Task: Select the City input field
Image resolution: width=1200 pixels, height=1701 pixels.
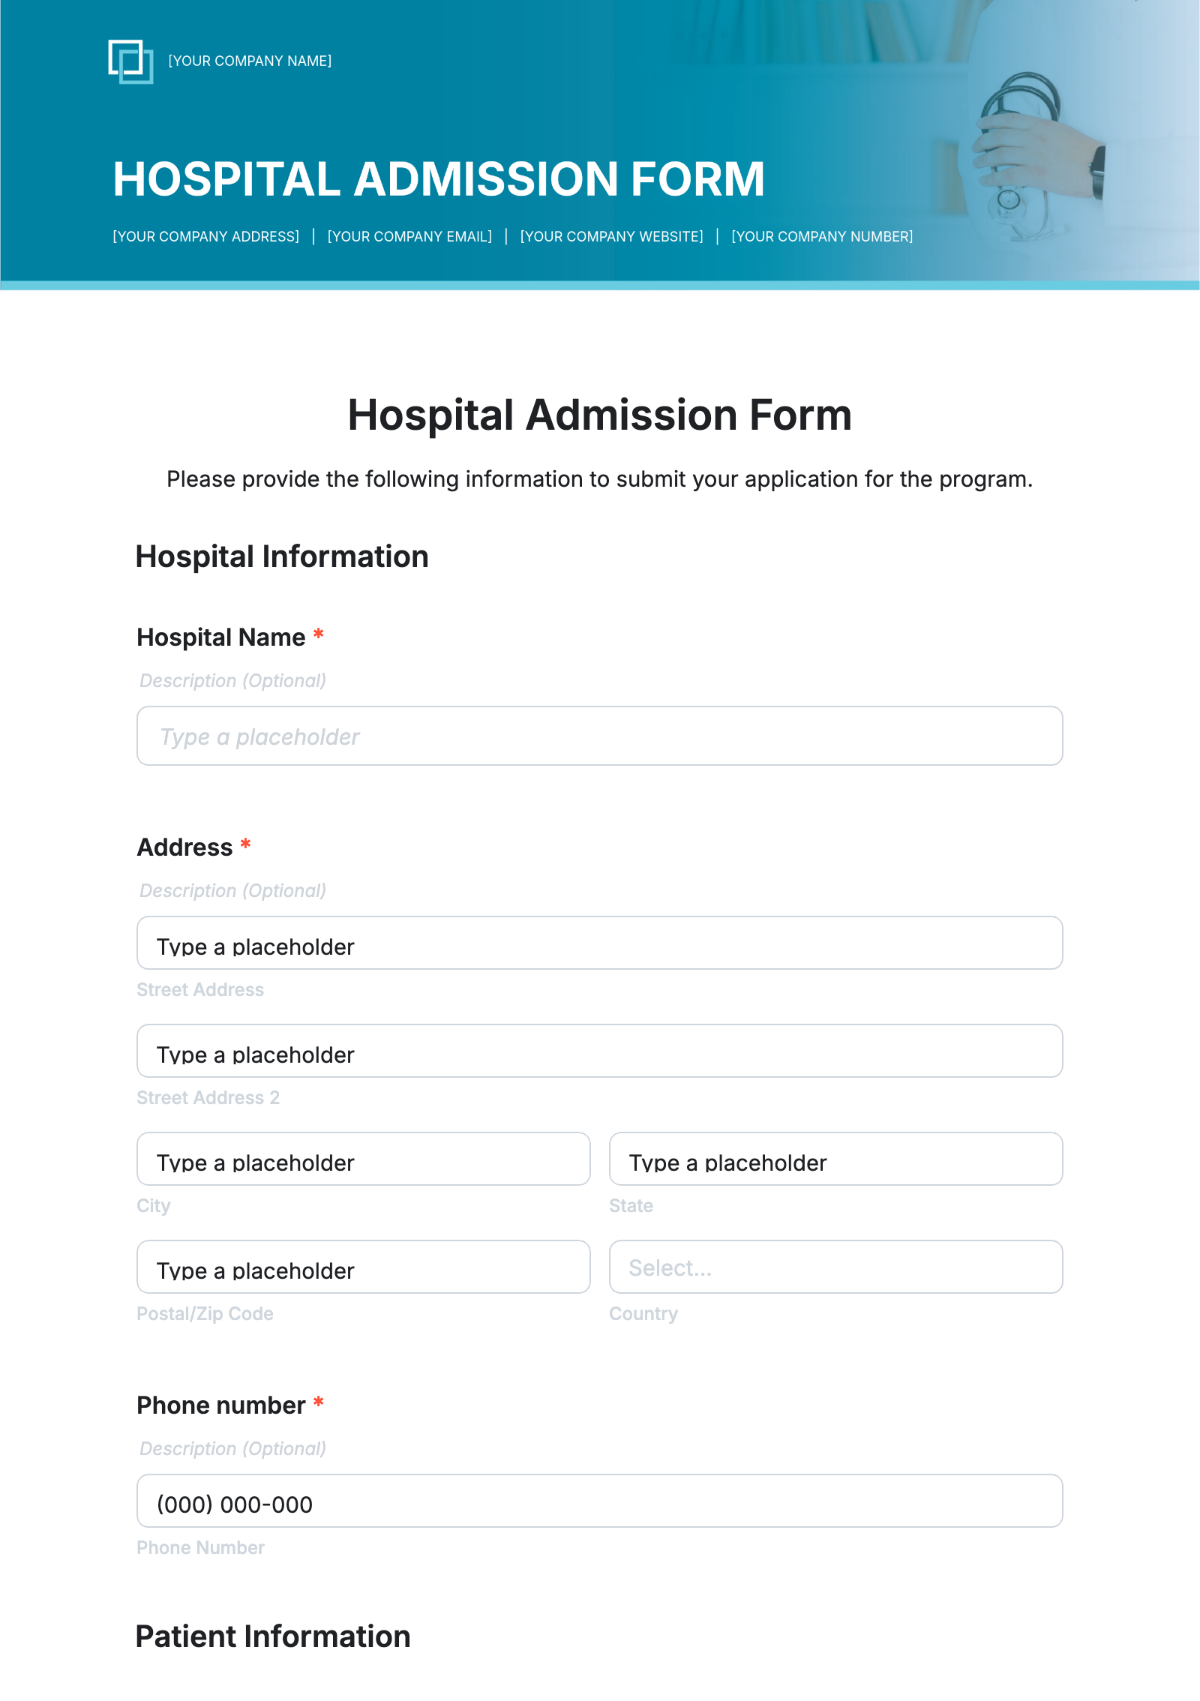Action: 363,1159
